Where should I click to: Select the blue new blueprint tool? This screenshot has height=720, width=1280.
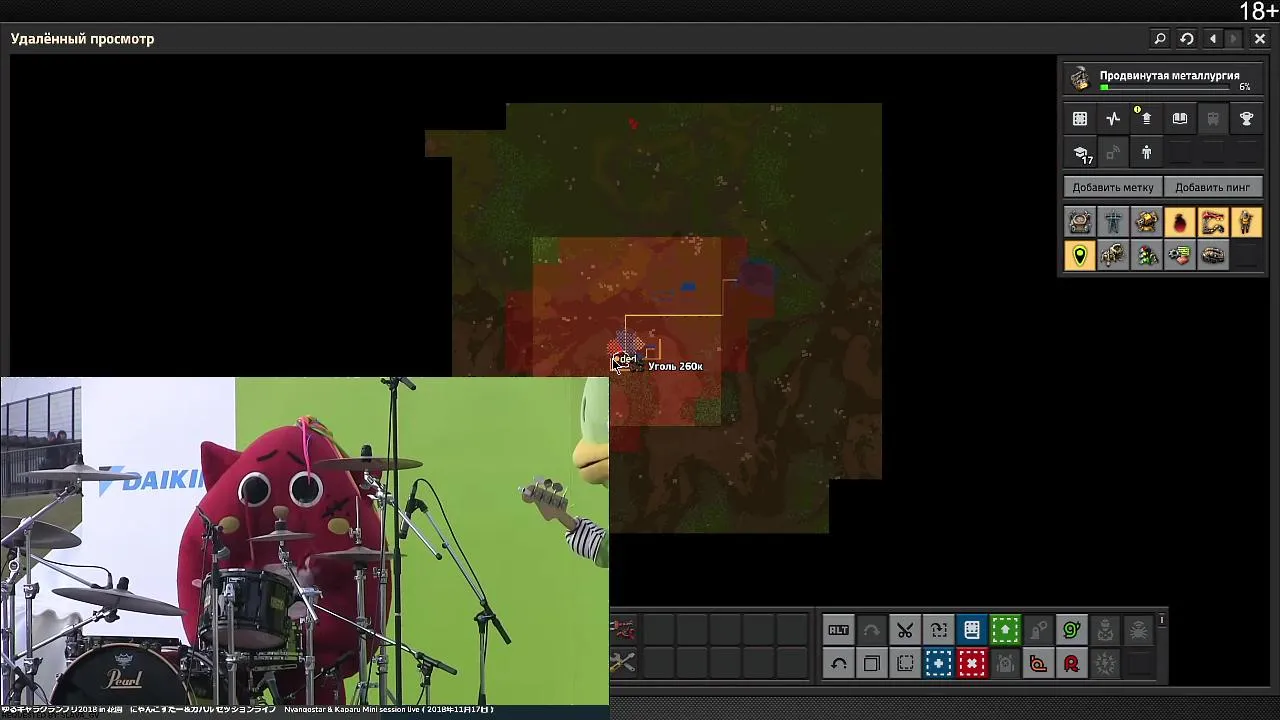(938, 663)
